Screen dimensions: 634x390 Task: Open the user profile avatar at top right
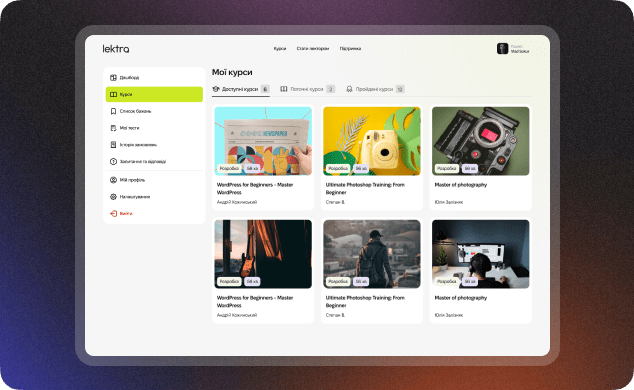pos(502,49)
